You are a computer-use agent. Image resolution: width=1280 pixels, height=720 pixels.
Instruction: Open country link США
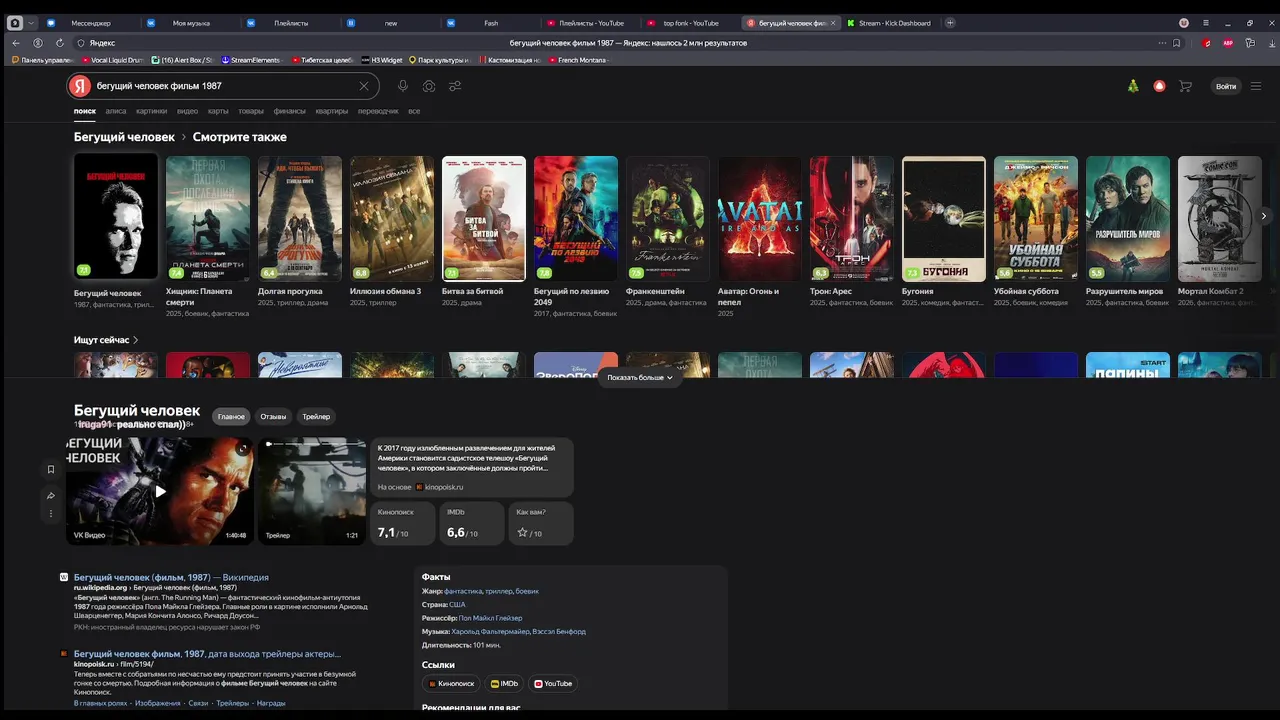(457, 605)
